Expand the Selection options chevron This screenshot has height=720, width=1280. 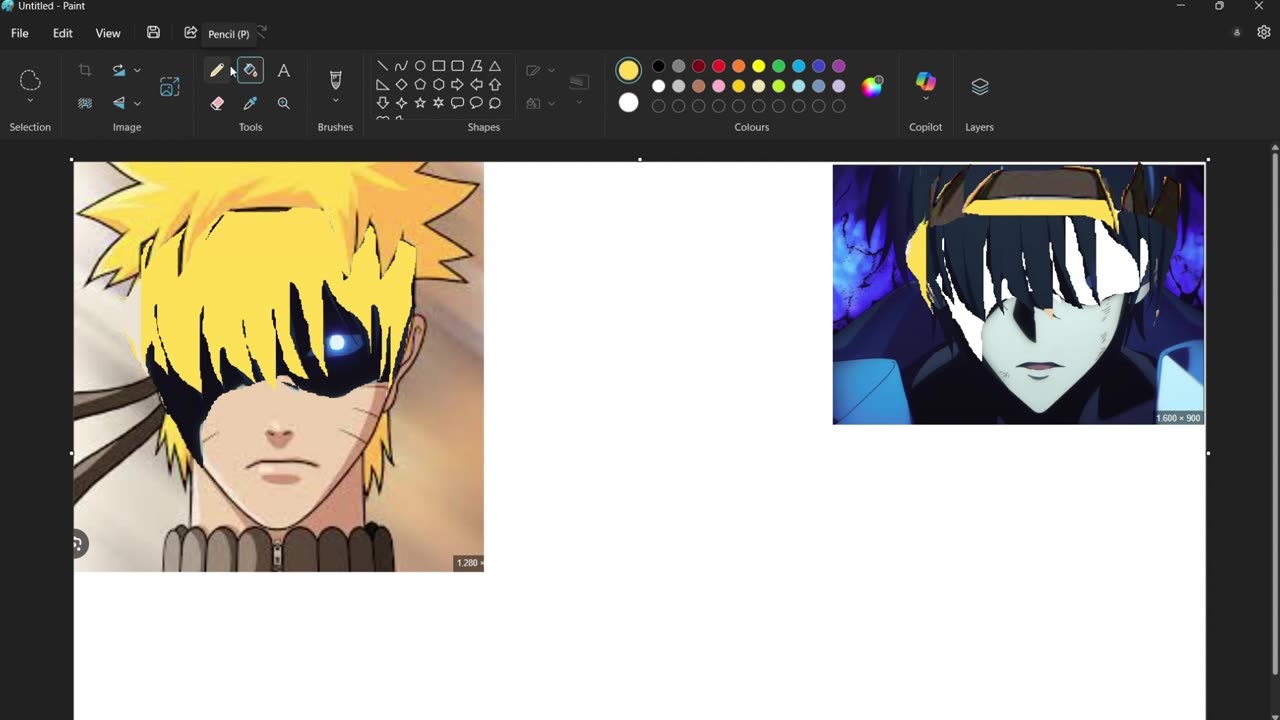pyautogui.click(x=30, y=101)
